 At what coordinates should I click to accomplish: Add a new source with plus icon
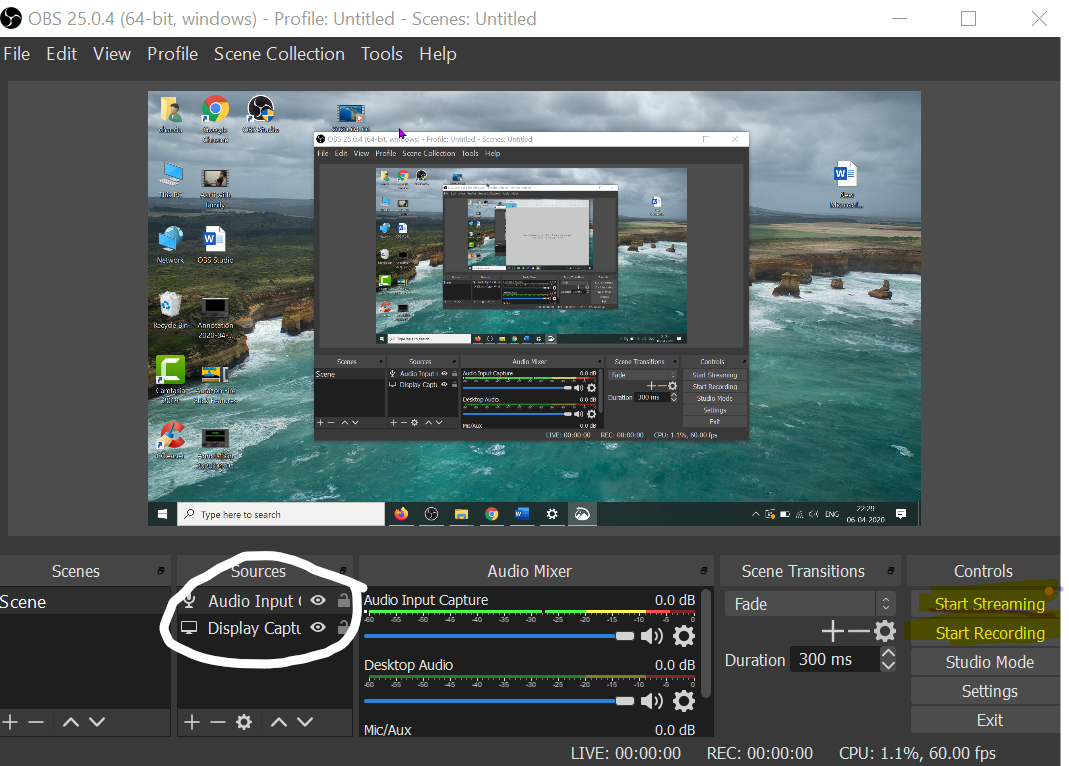(x=192, y=722)
